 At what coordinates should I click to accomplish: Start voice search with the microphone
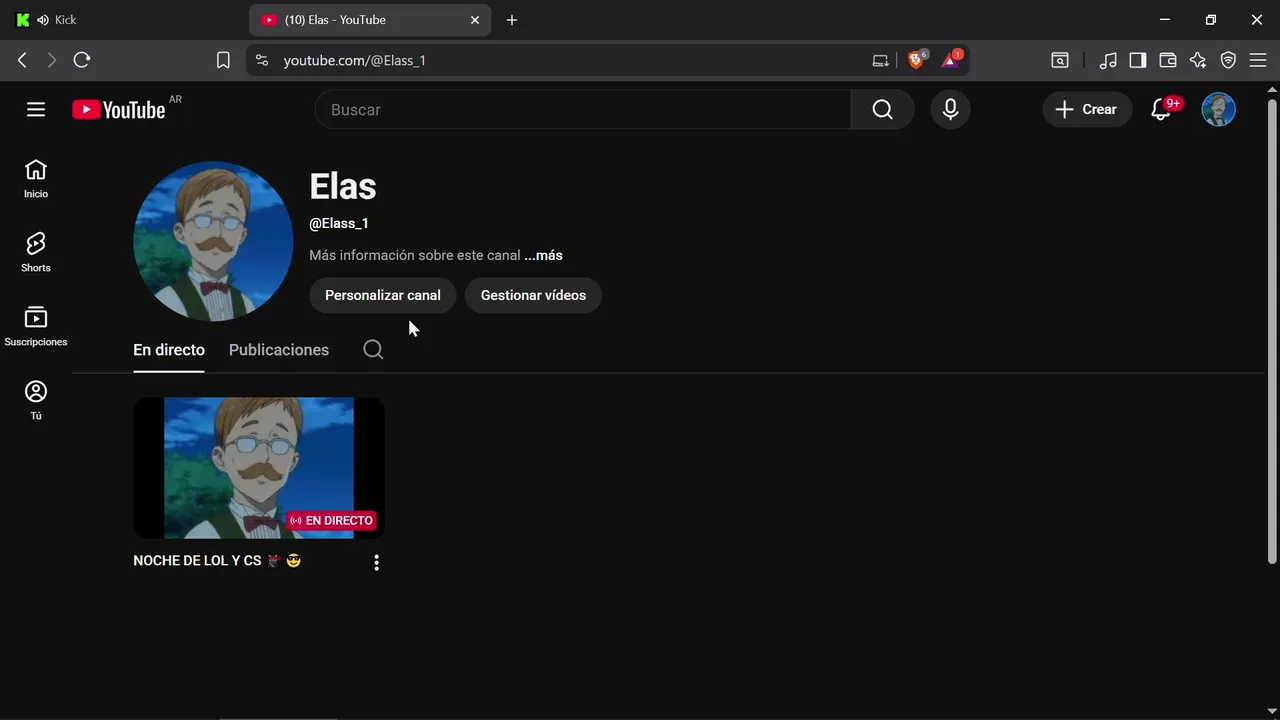(x=950, y=110)
